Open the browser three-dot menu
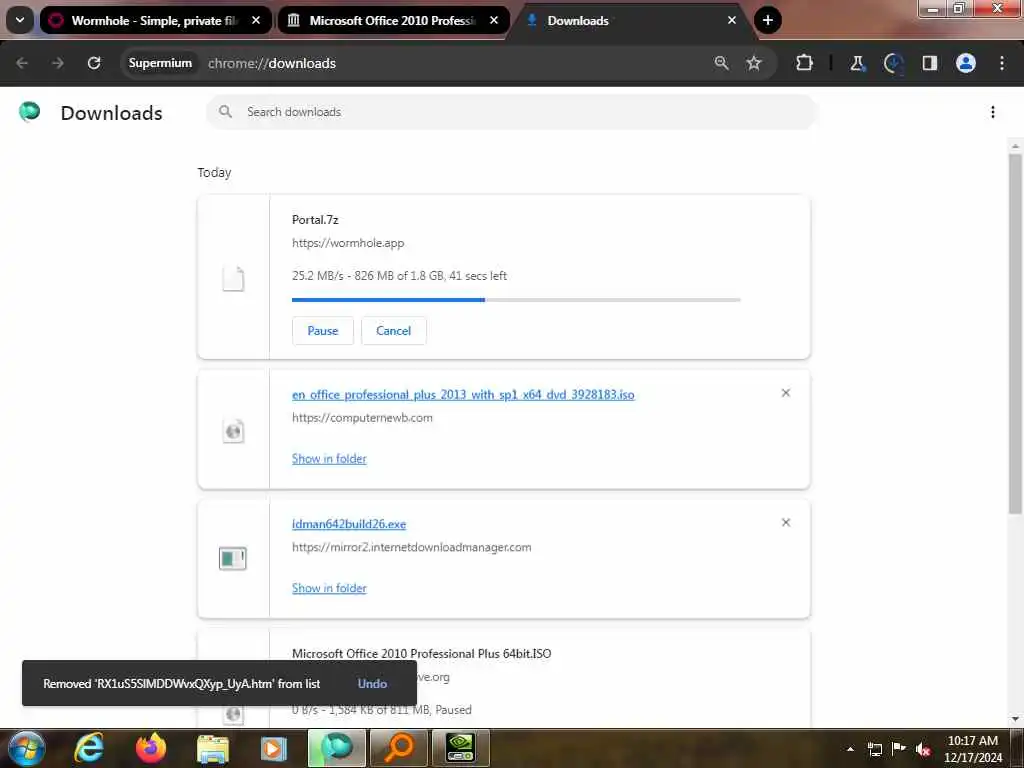The image size is (1024, 768). pyautogui.click(x=1001, y=63)
